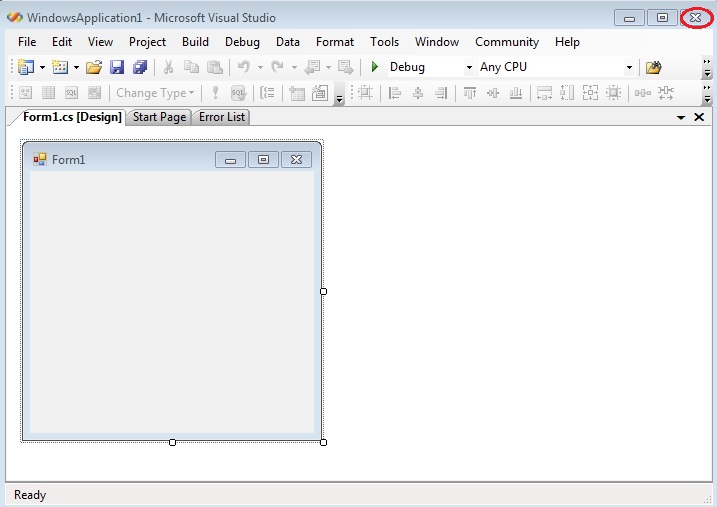This screenshot has width=717, height=507.
Task: Click the Save All icon
Action: tap(140, 67)
